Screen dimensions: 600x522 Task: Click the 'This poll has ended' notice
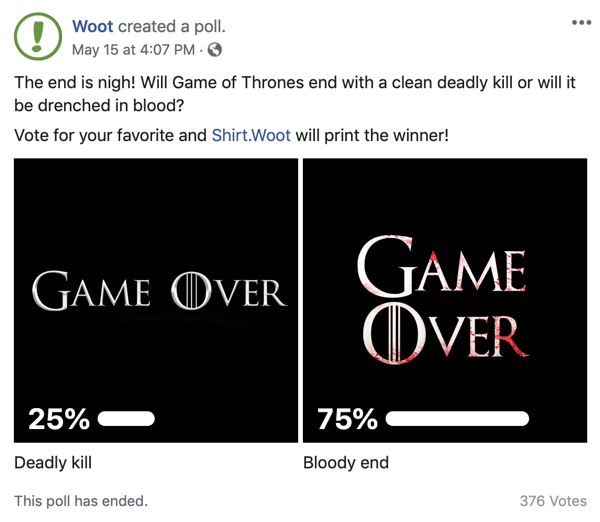(x=81, y=501)
